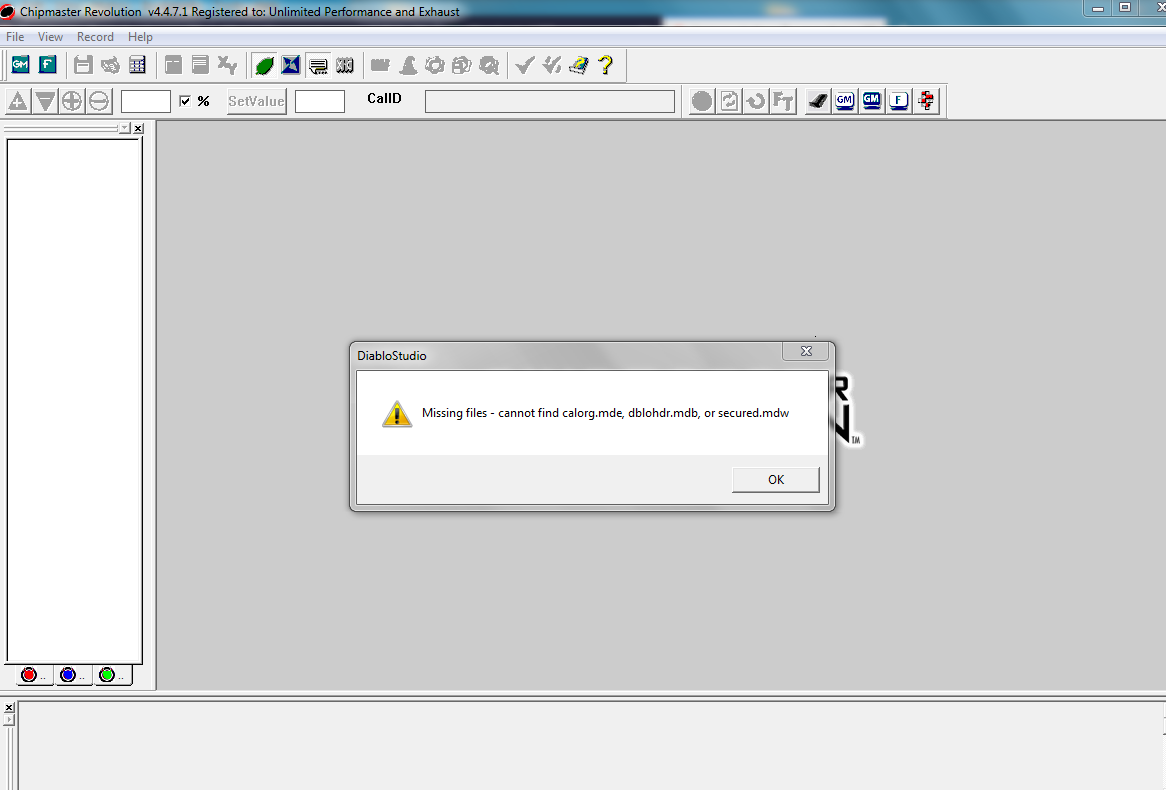This screenshot has height=790, width=1166.
Task: Click the refresh document icon
Action: tap(729, 100)
